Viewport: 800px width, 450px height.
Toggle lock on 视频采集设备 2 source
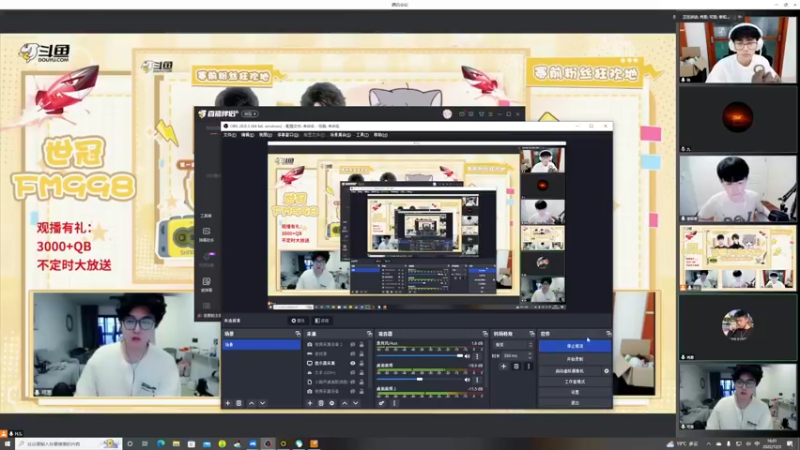[361, 344]
